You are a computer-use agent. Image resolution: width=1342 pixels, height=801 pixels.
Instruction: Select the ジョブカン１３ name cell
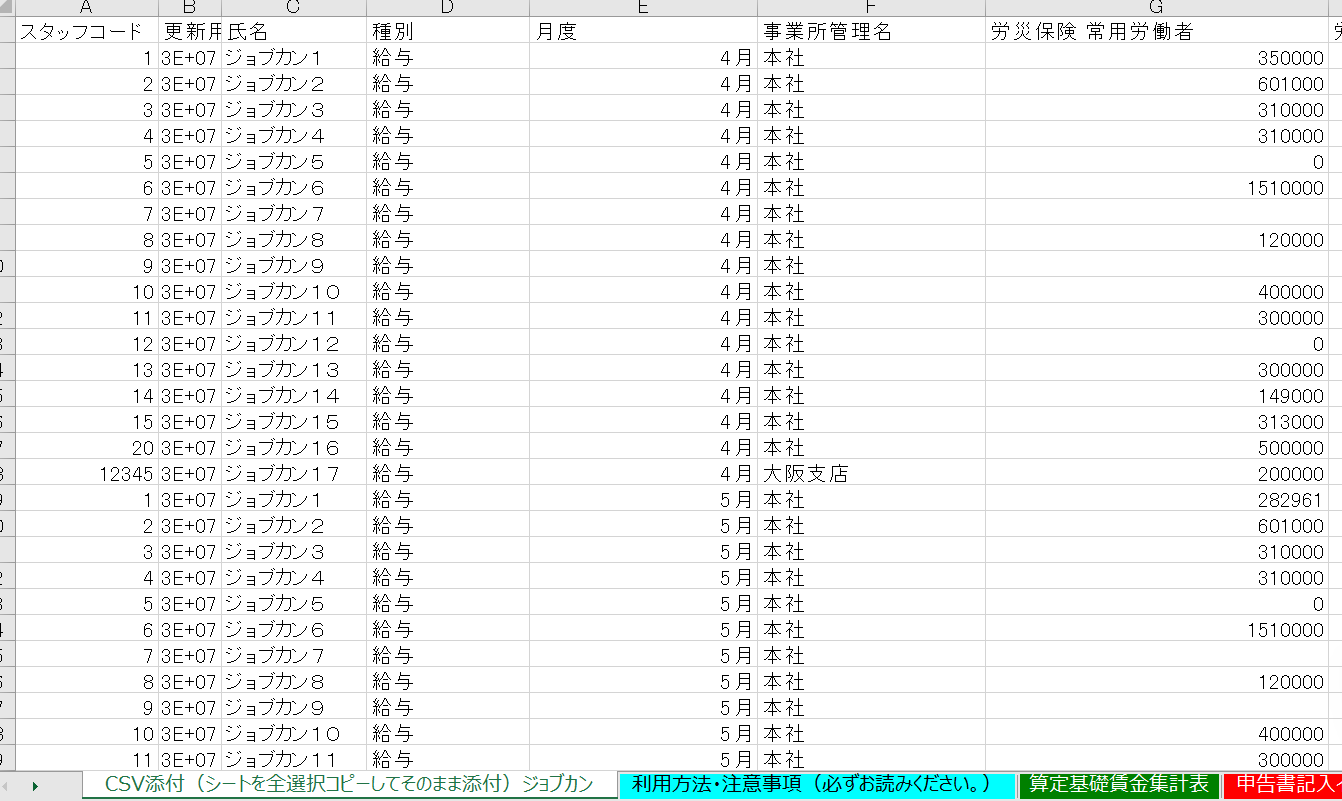tap(294, 369)
